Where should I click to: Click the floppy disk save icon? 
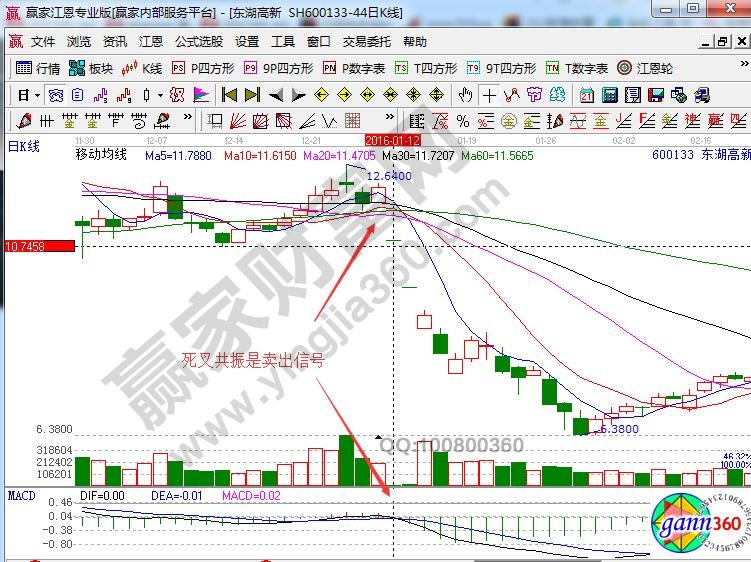[656, 95]
